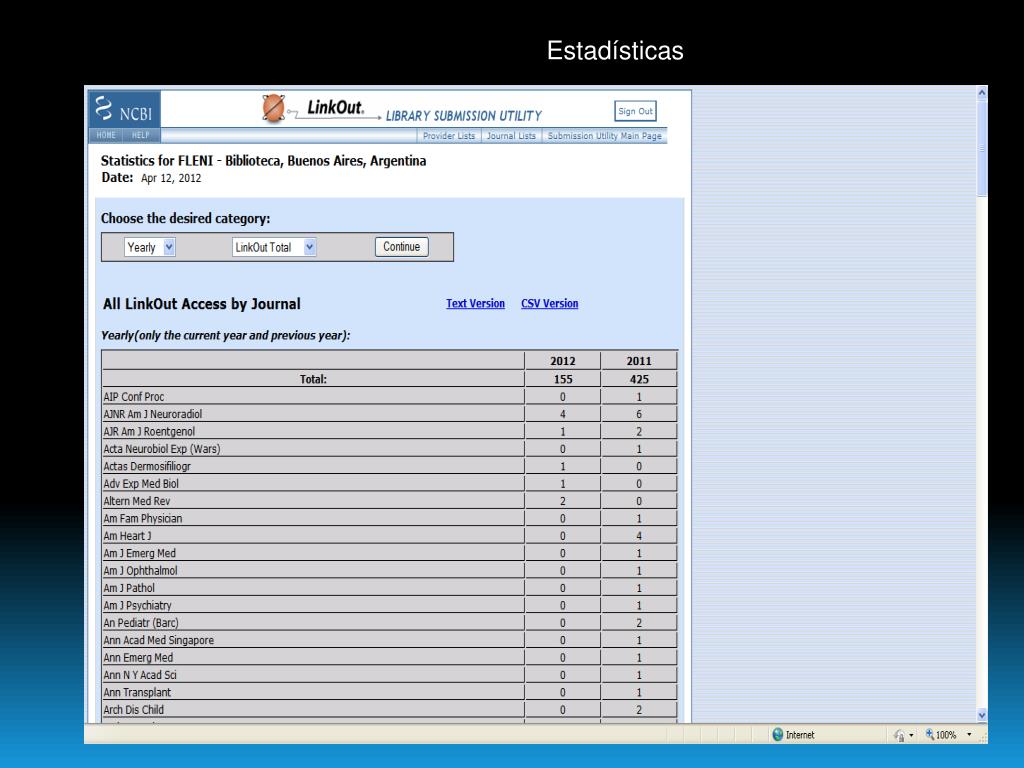1024x768 pixels.
Task: Click the 2011 column header
Action: pyautogui.click(x=639, y=361)
